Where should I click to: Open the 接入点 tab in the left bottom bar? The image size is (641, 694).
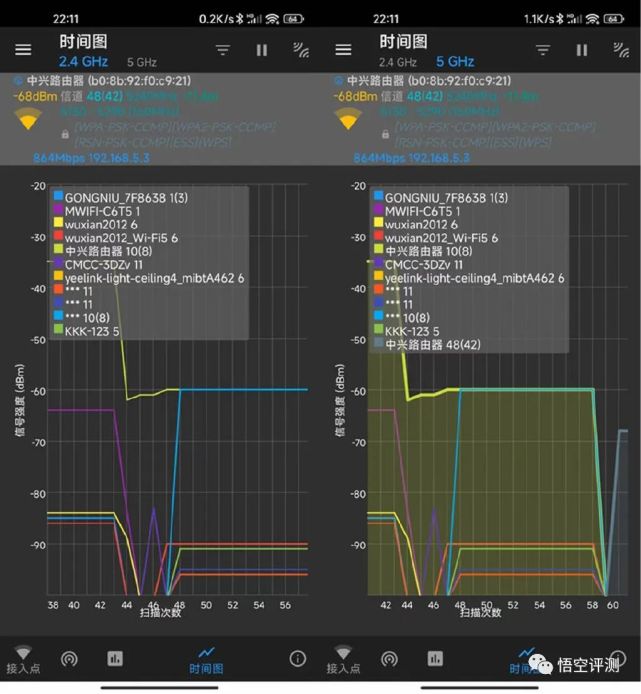point(23,659)
